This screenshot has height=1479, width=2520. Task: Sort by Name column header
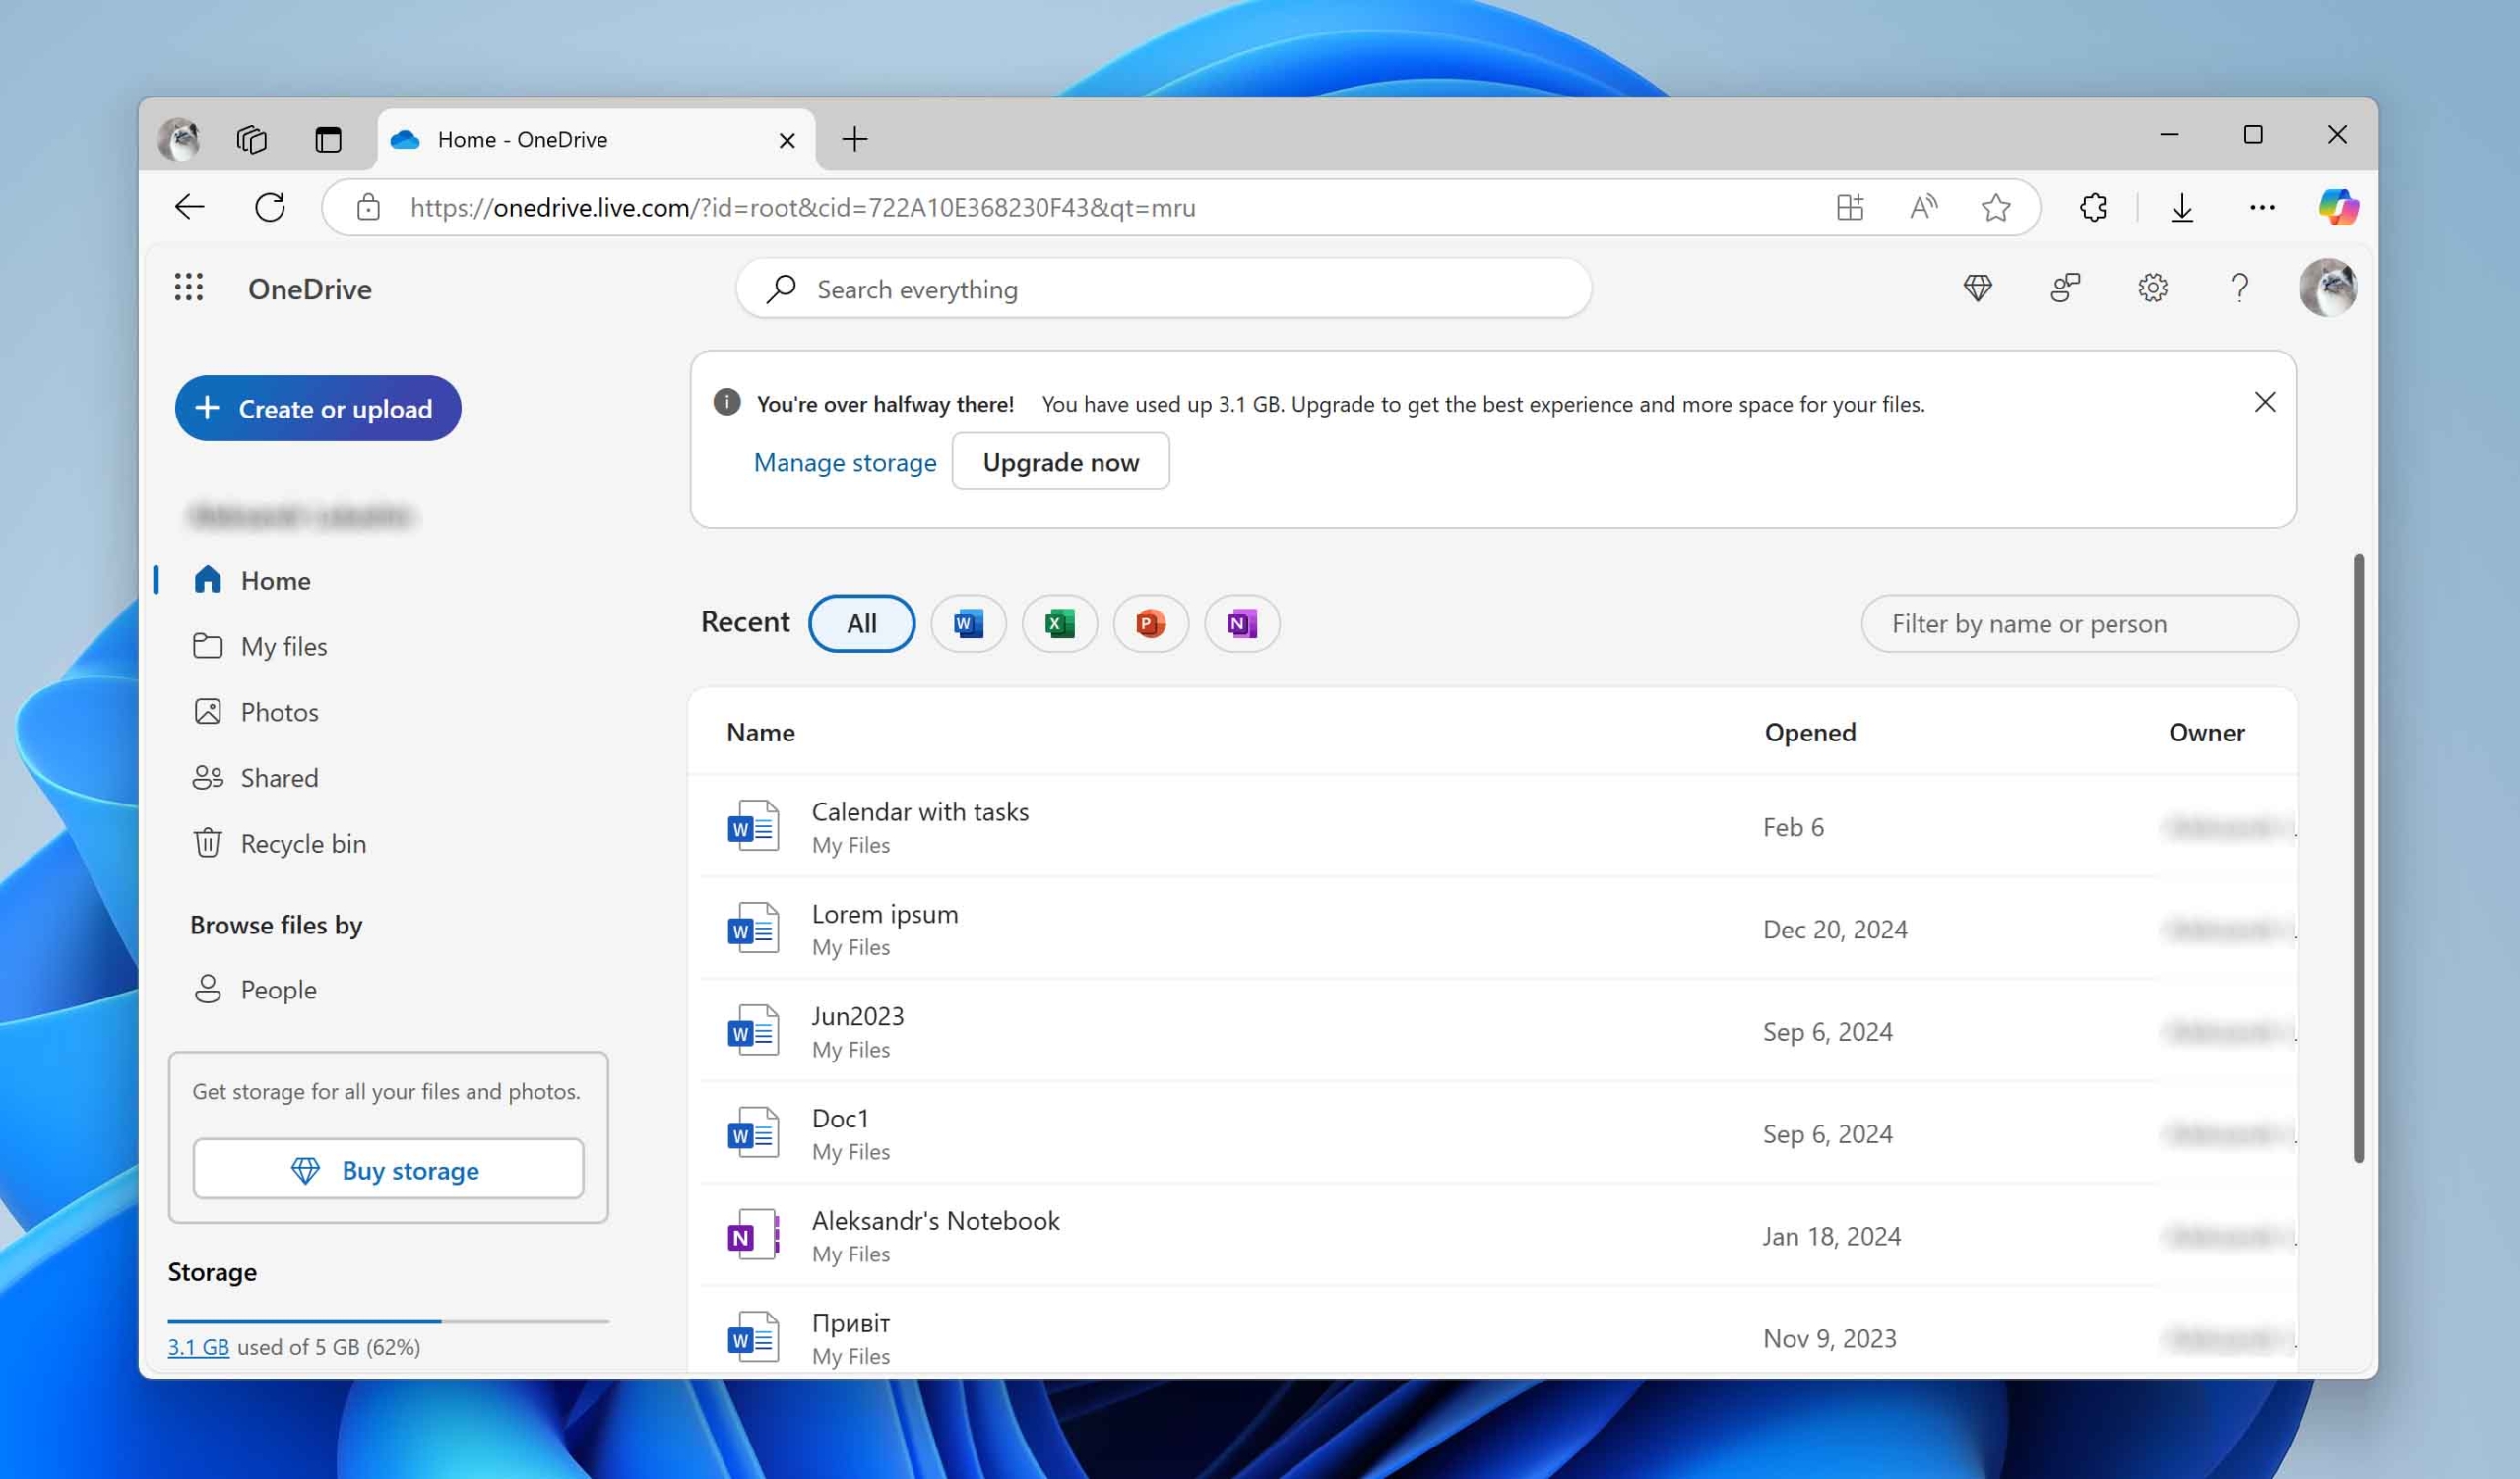click(760, 732)
